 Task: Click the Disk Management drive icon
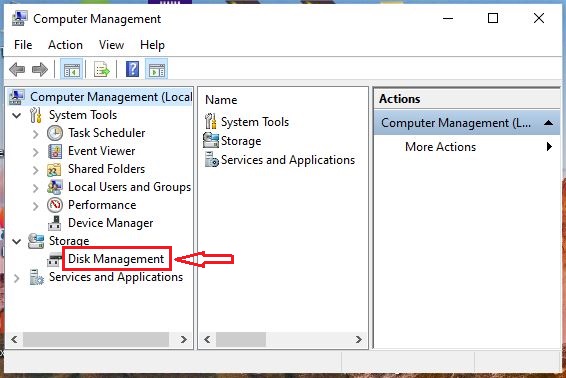(x=54, y=259)
